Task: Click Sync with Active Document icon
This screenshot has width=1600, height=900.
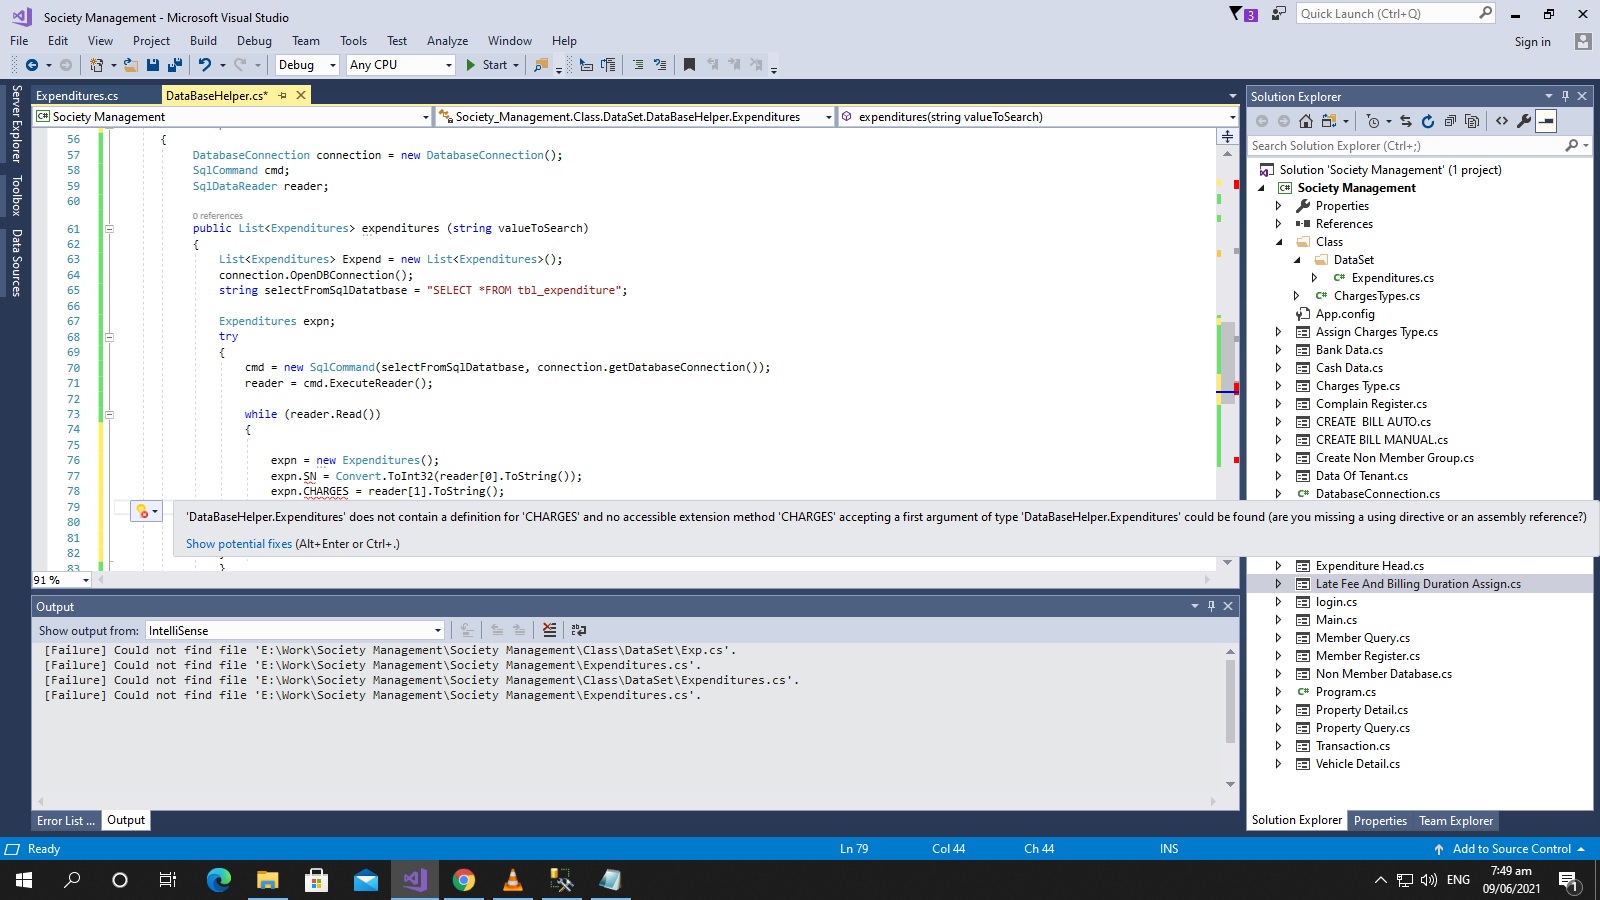Action: 1406,121
